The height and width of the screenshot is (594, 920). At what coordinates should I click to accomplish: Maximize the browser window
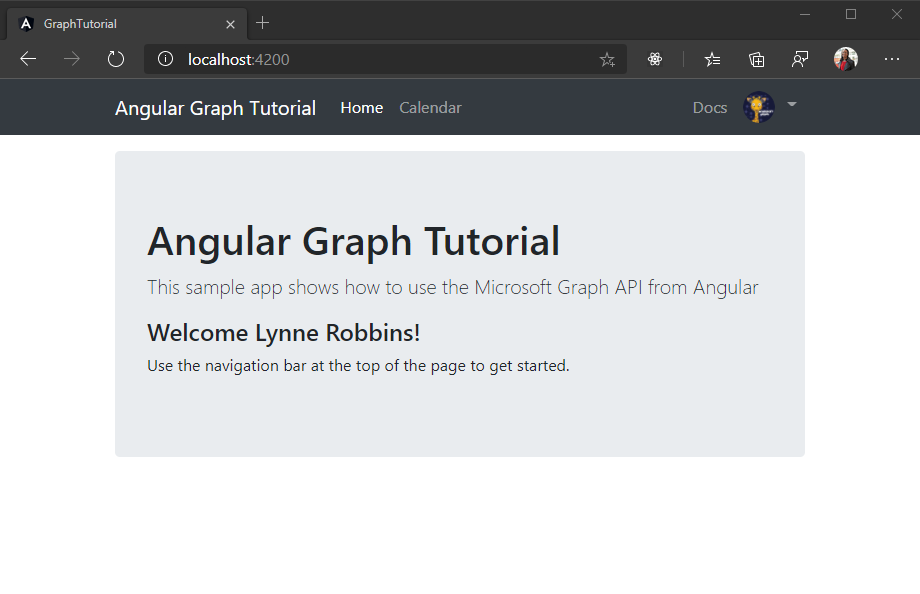[x=851, y=14]
